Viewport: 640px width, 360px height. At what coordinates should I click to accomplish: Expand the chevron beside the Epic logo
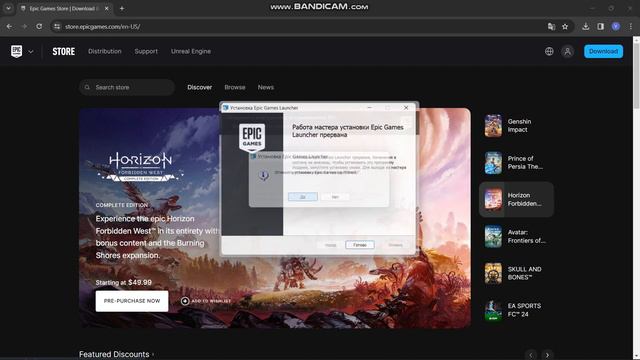tap(31, 52)
